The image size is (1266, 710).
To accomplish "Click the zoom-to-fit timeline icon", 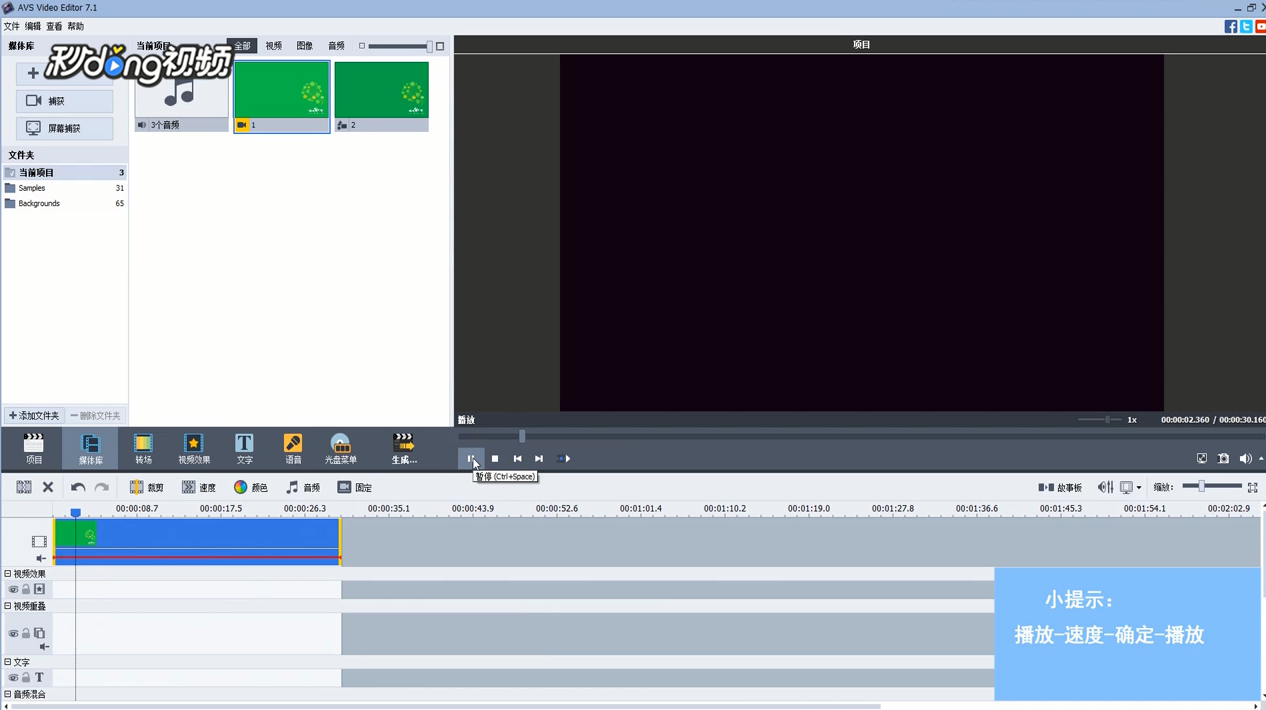I will point(1252,487).
